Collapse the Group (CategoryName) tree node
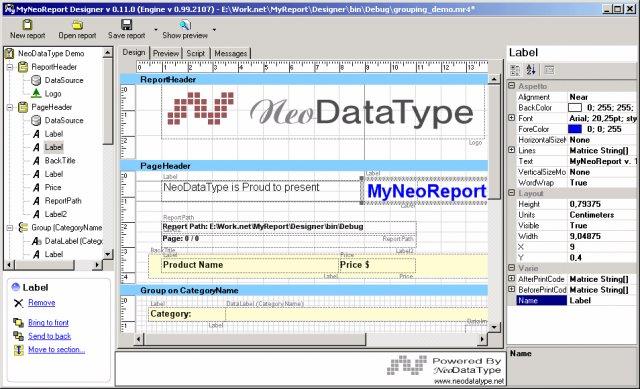The width and height of the screenshot is (640, 389). [x=10, y=228]
